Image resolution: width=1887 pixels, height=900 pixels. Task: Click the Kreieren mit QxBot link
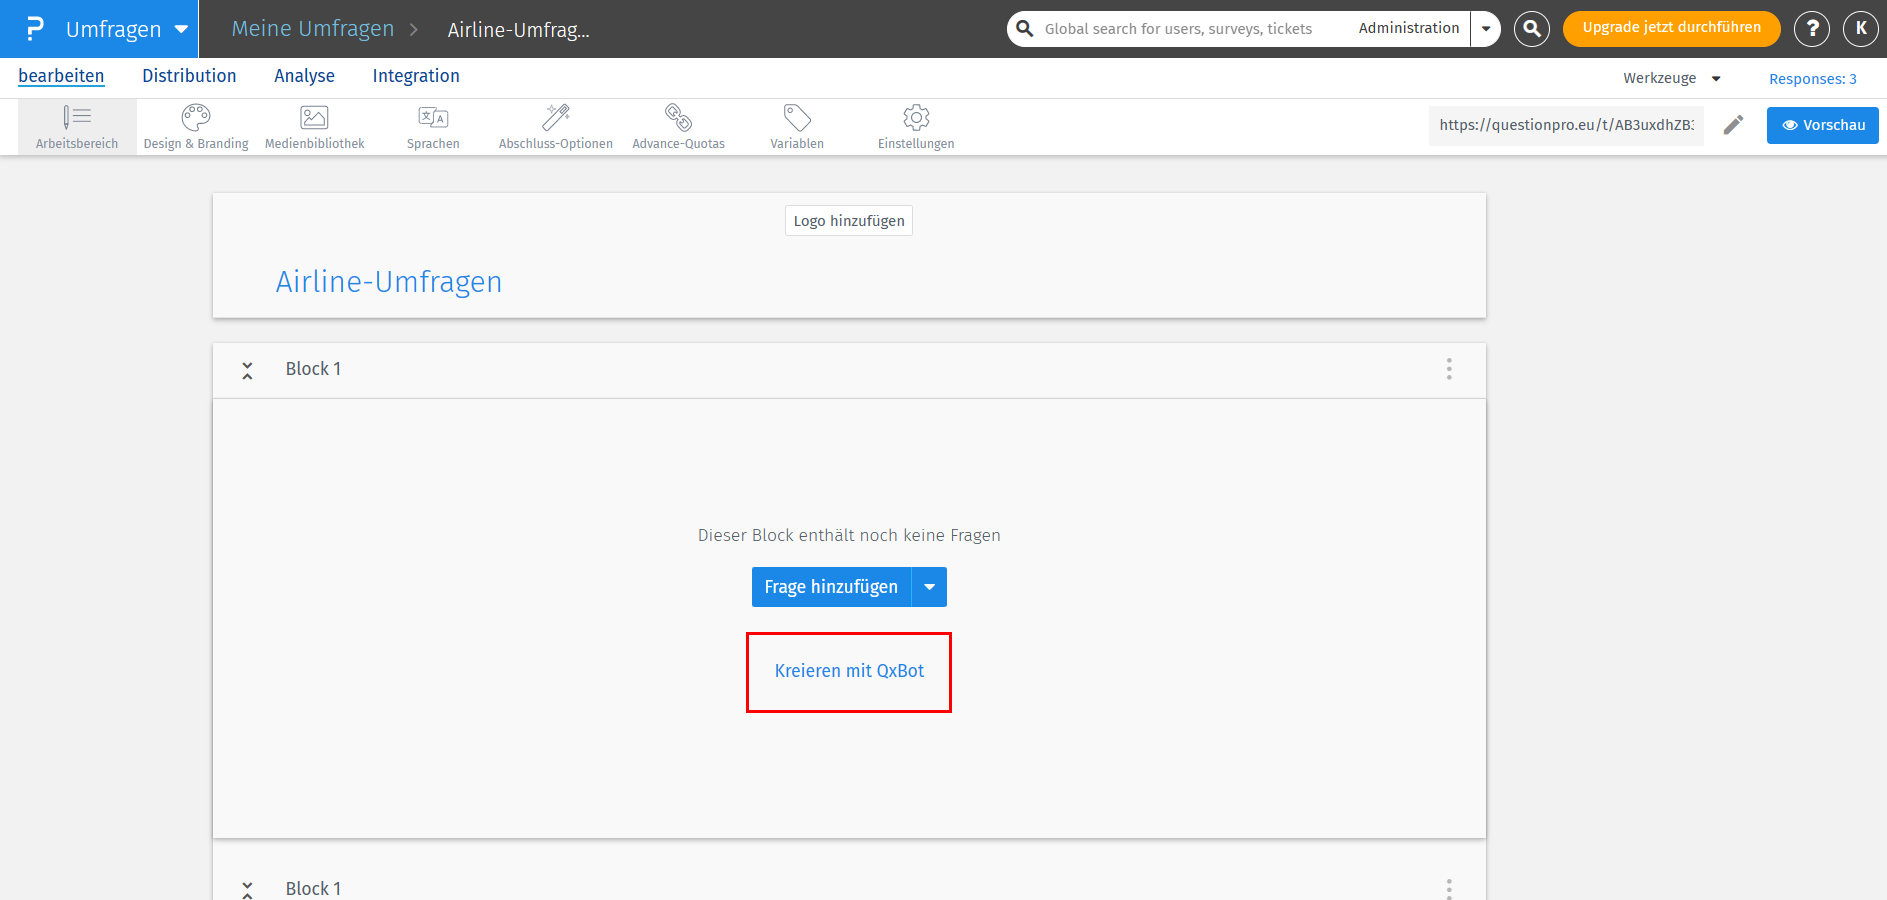click(x=849, y=671)
